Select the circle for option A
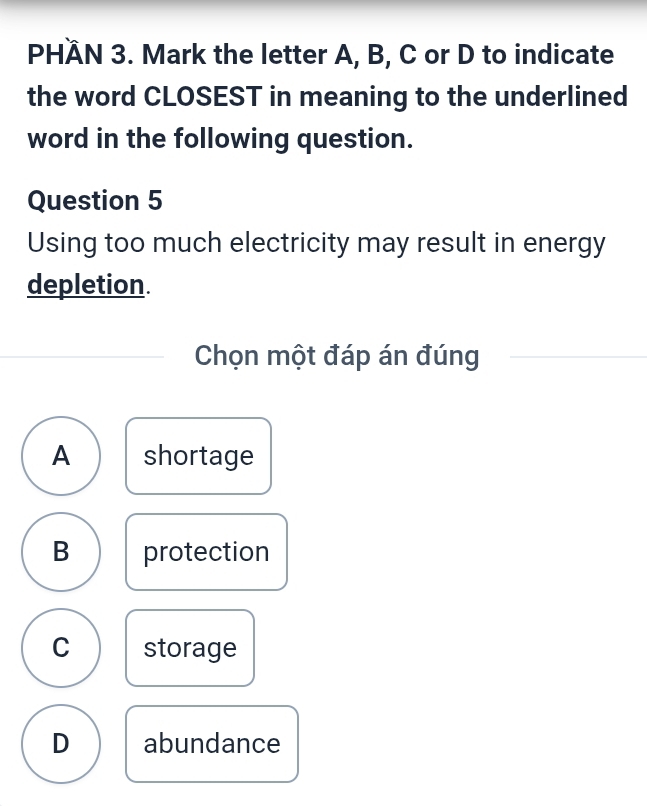Screen dimensions: 647x806 (x=62, y=456)
